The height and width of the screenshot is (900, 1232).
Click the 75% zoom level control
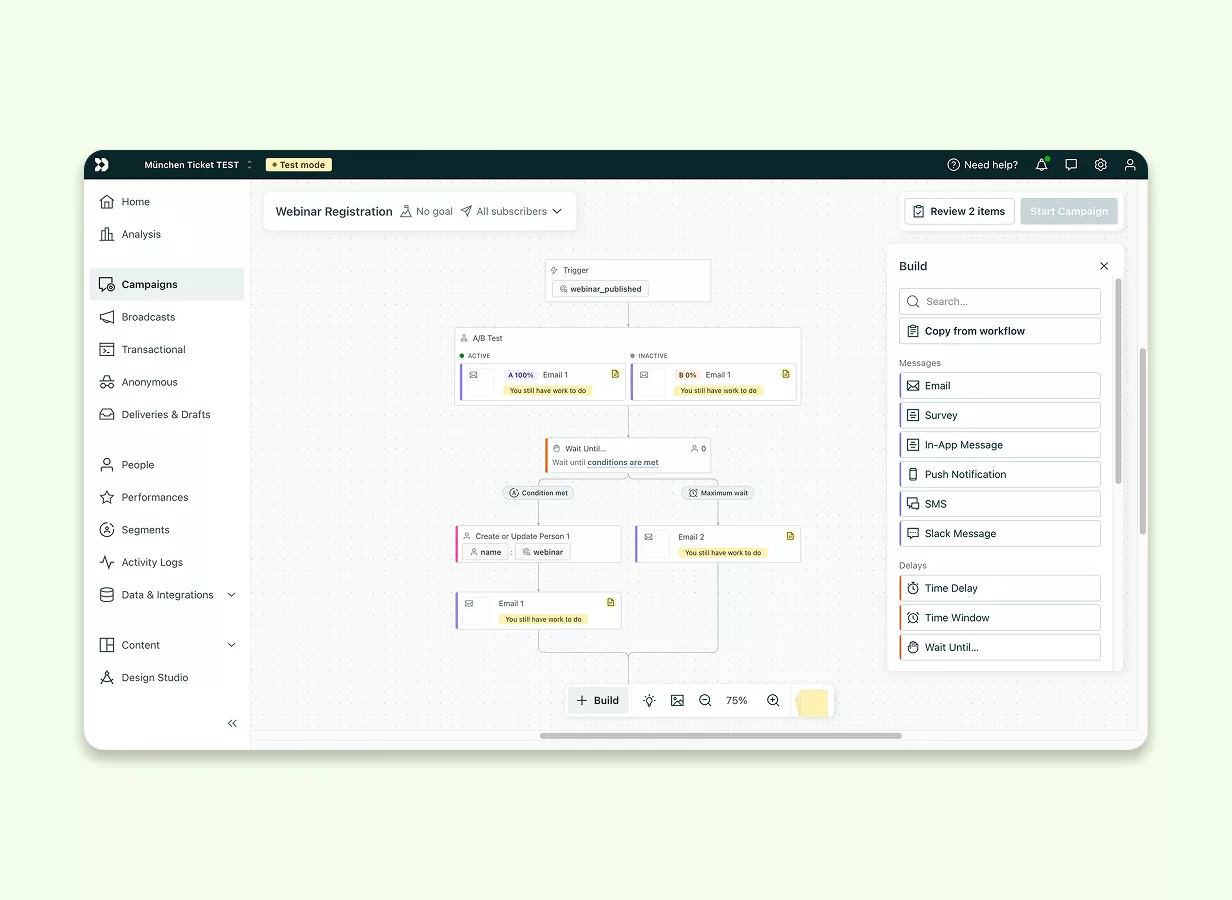pyautogui.click(x=737, y=700)
